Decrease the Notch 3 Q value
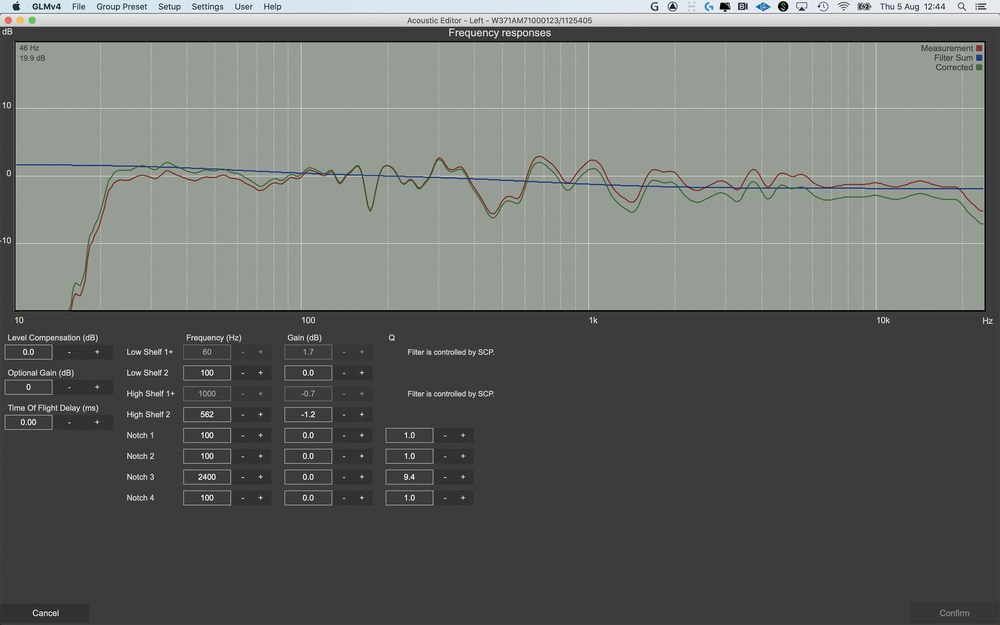Screen dimensions: 1000x625 (x=445, y=477)
